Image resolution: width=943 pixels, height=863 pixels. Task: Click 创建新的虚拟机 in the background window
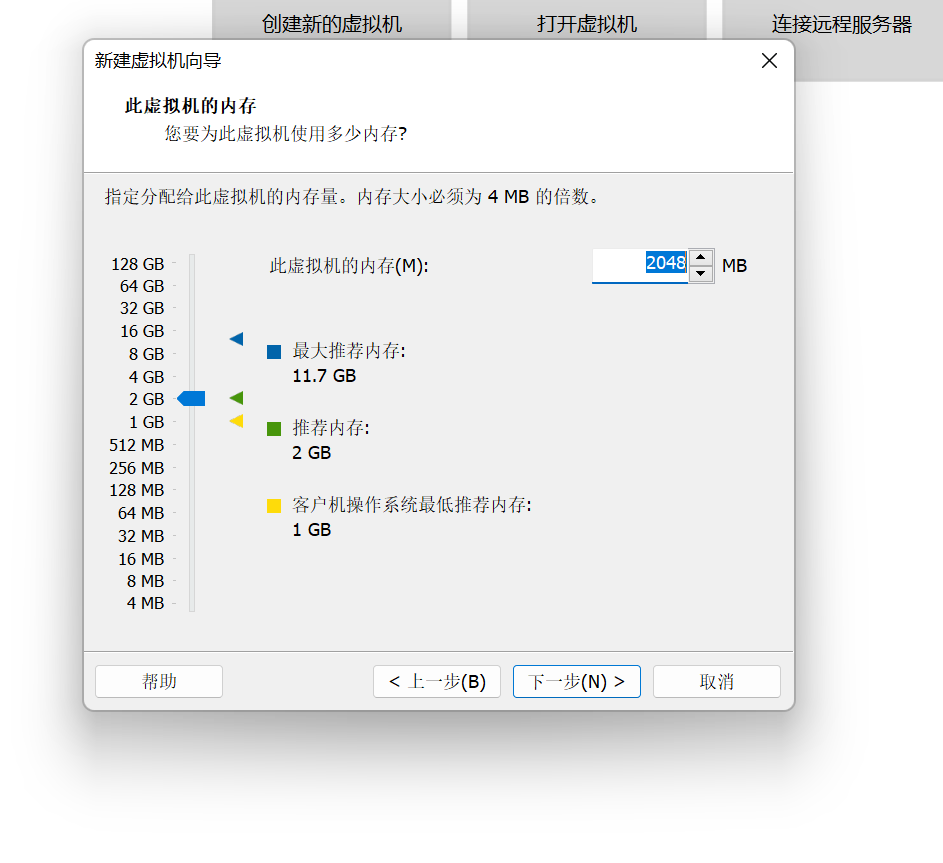pyautogui.click(x=331, y=24)
